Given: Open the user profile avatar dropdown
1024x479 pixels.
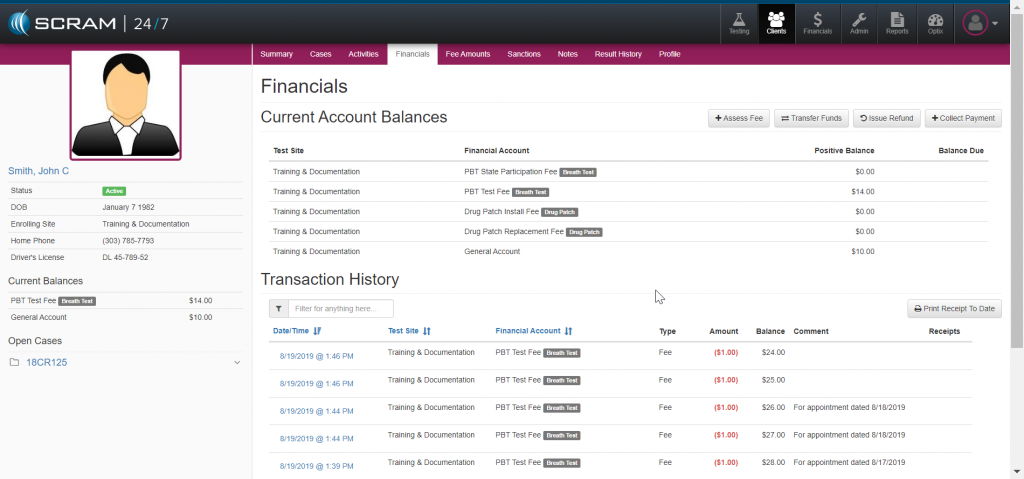Looking at the screenshot, I should (979, 23).
